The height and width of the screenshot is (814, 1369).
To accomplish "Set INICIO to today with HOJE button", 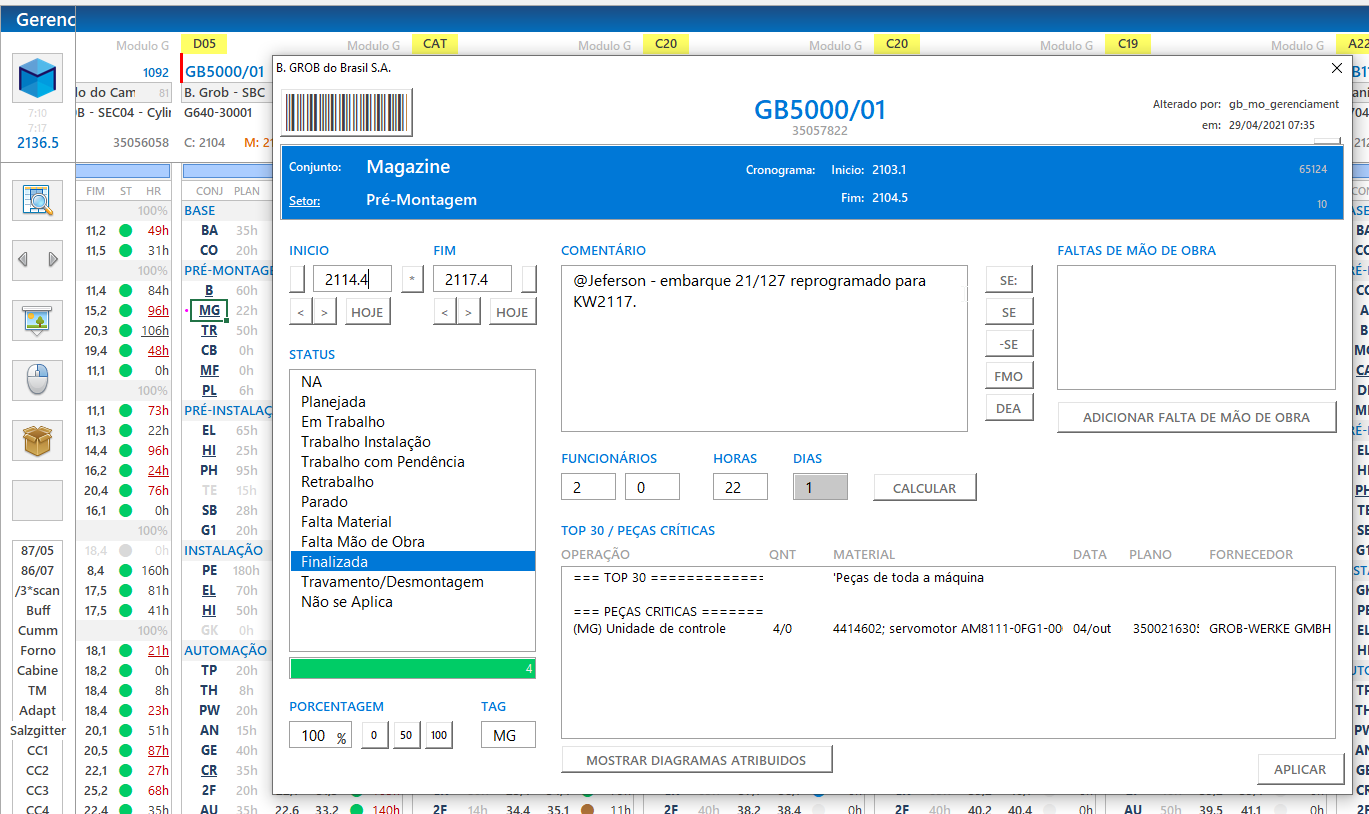I will [367, 312].
